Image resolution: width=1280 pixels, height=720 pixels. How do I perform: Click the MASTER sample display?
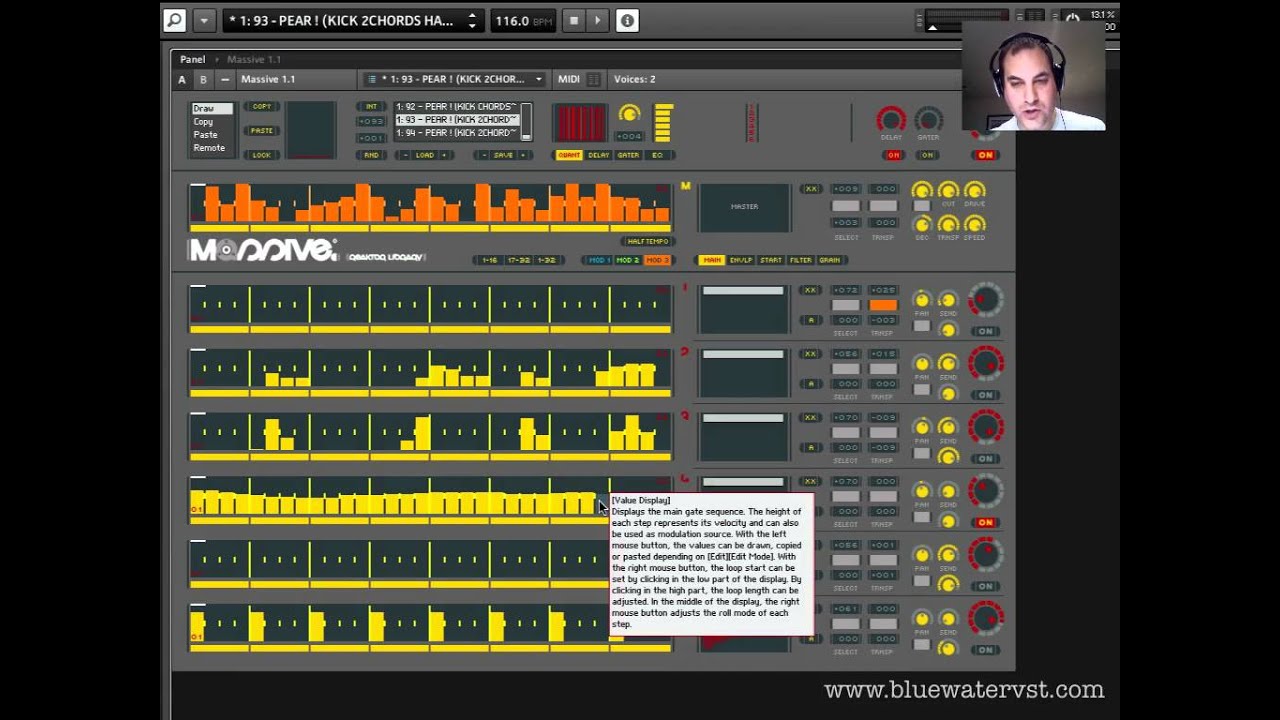(744, 207)
